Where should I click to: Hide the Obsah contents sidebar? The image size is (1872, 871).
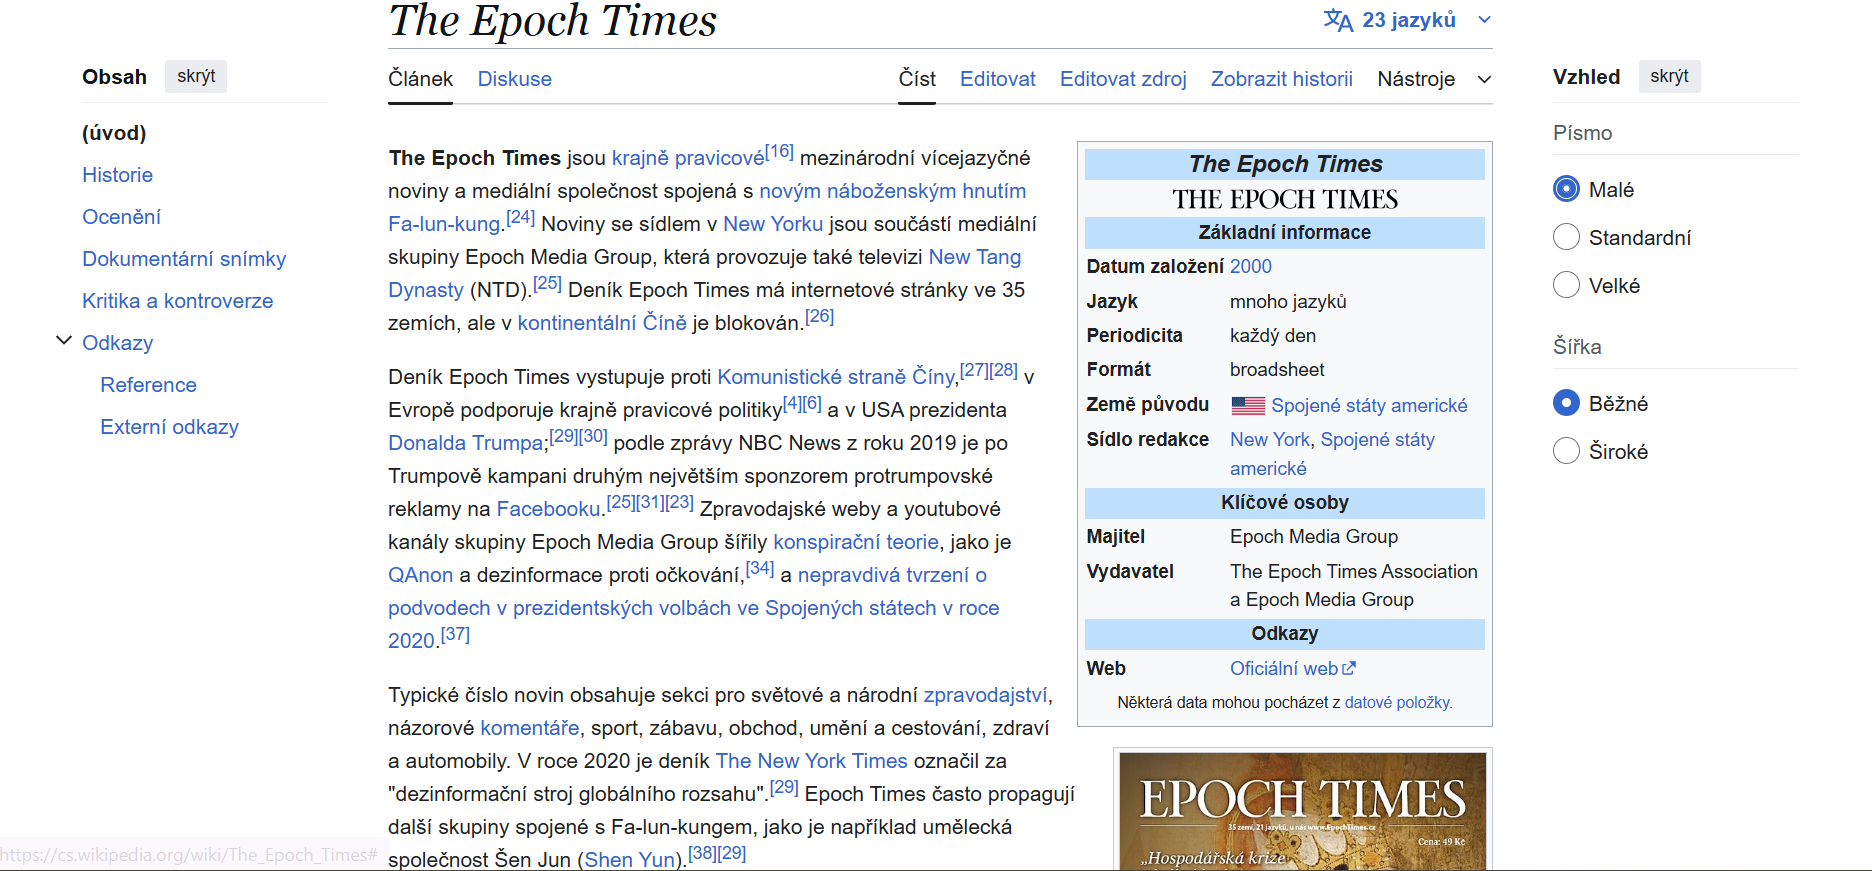(x=196, y=76)
